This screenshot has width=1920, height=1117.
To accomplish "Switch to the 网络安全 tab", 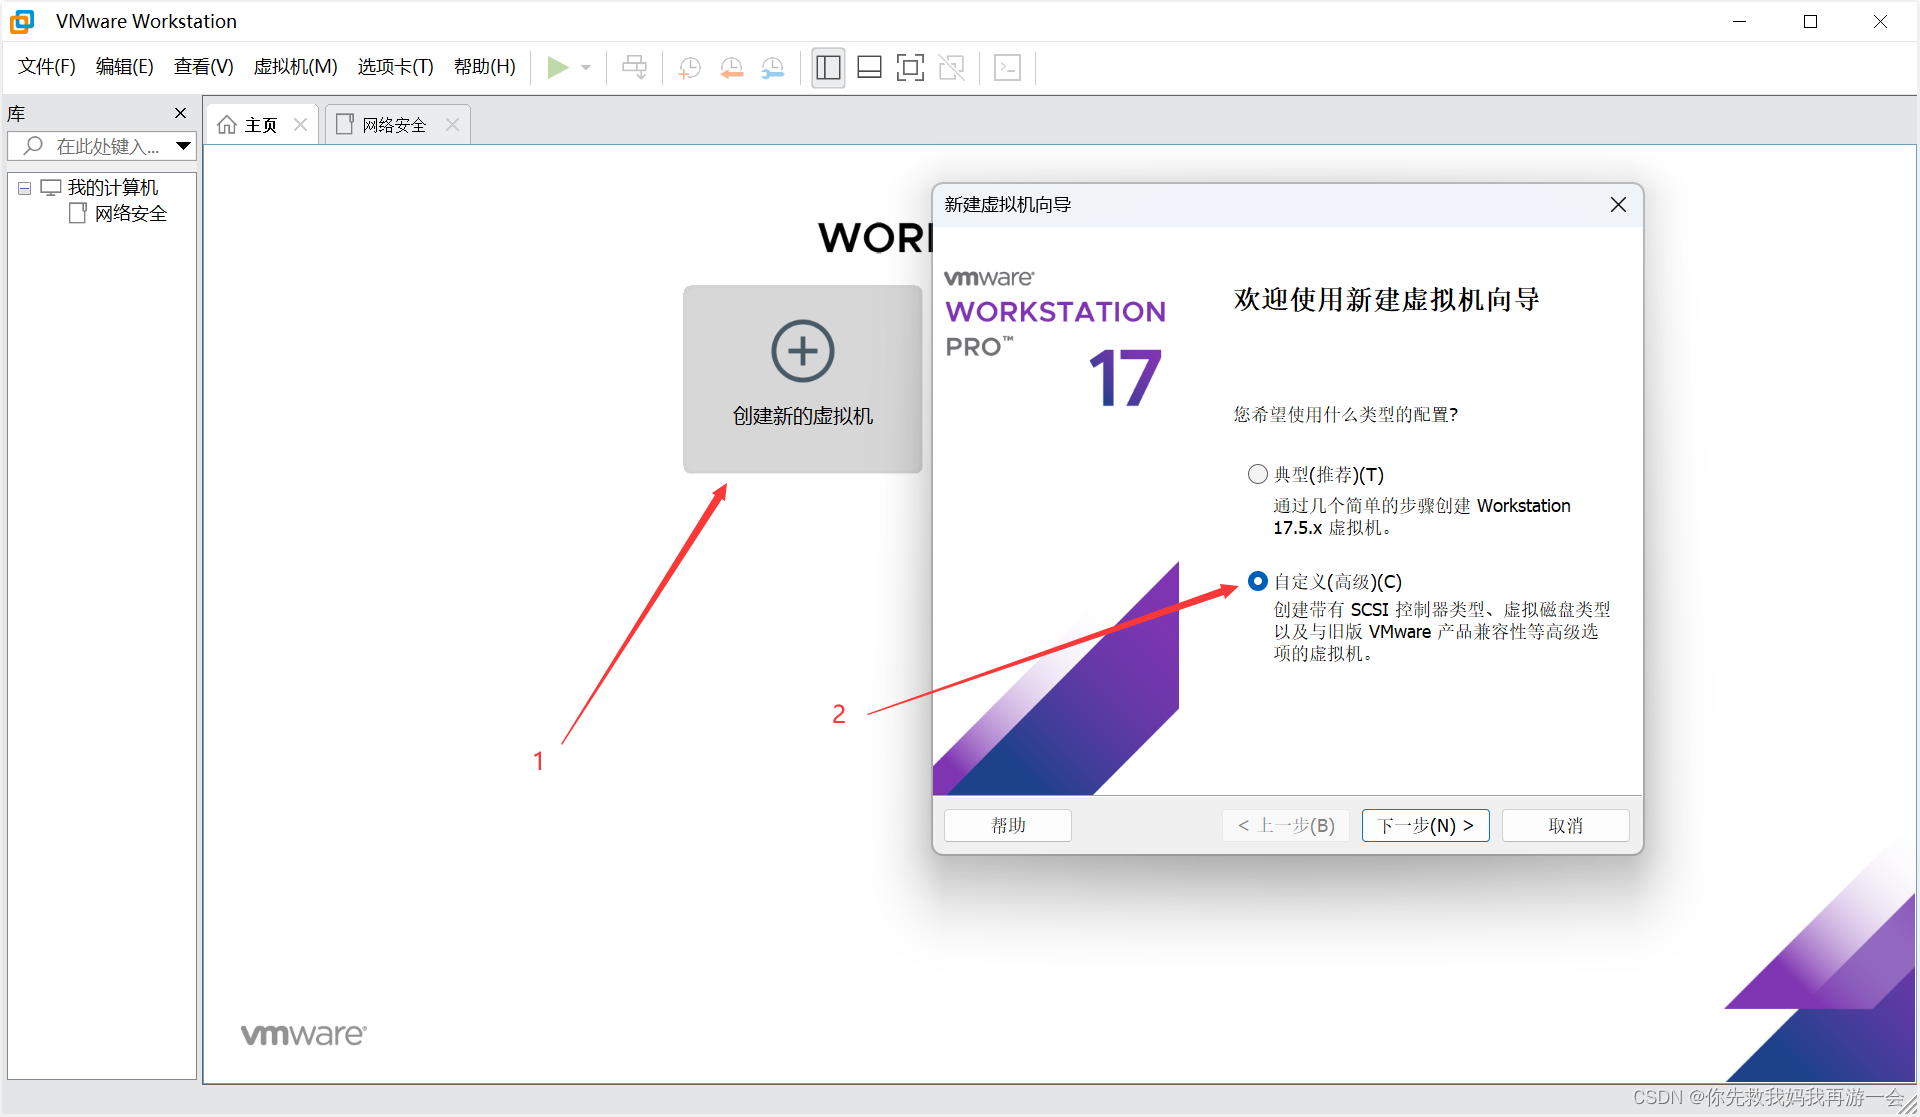I will coord(397,124).
